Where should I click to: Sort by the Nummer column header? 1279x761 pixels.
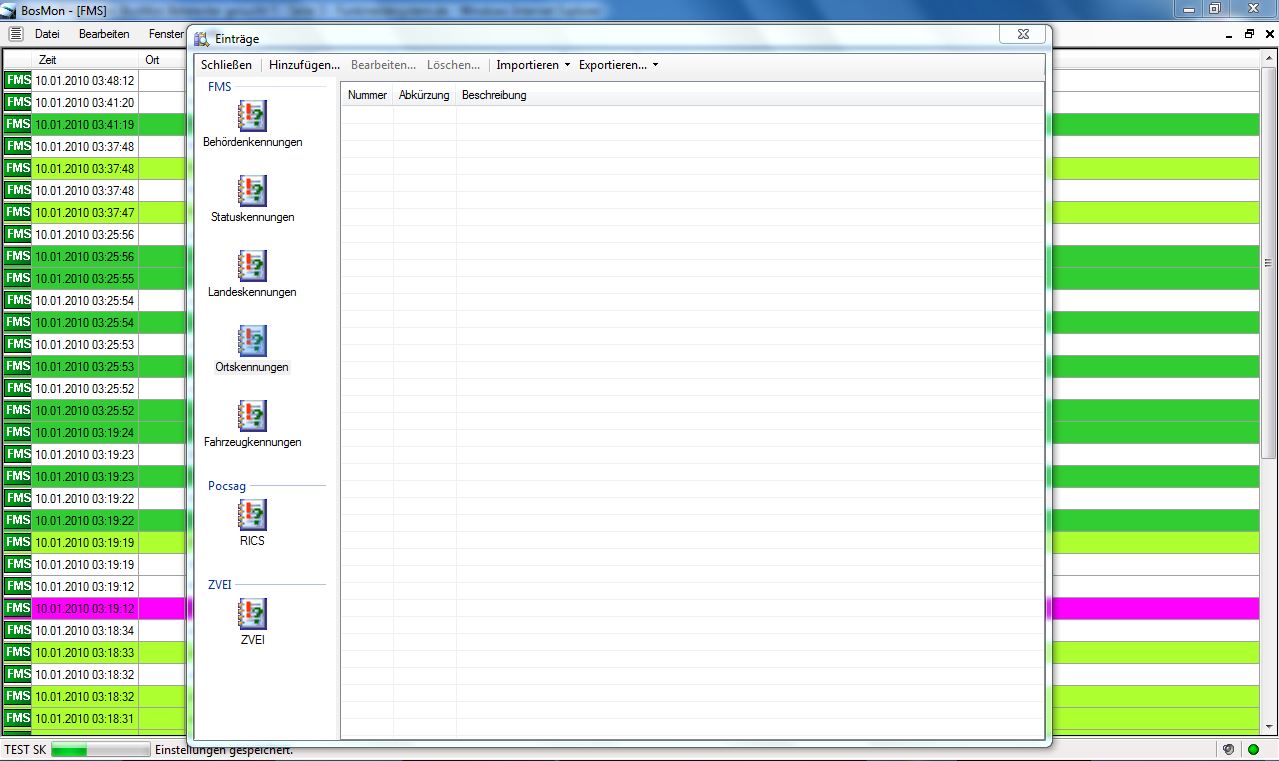tap(367, 95)
